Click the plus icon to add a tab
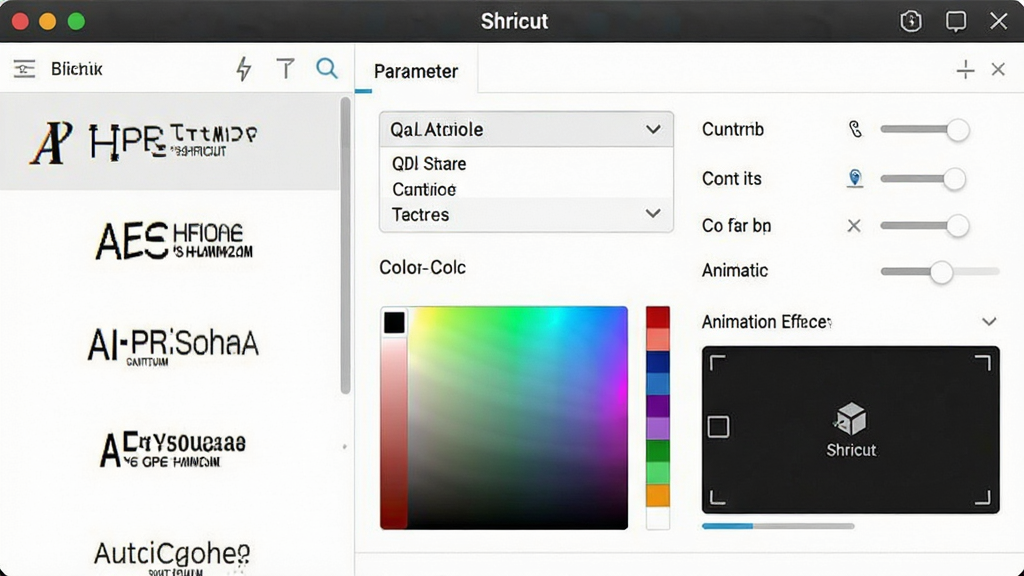This screenshot has width=1024, height=576. click(965, 69)
